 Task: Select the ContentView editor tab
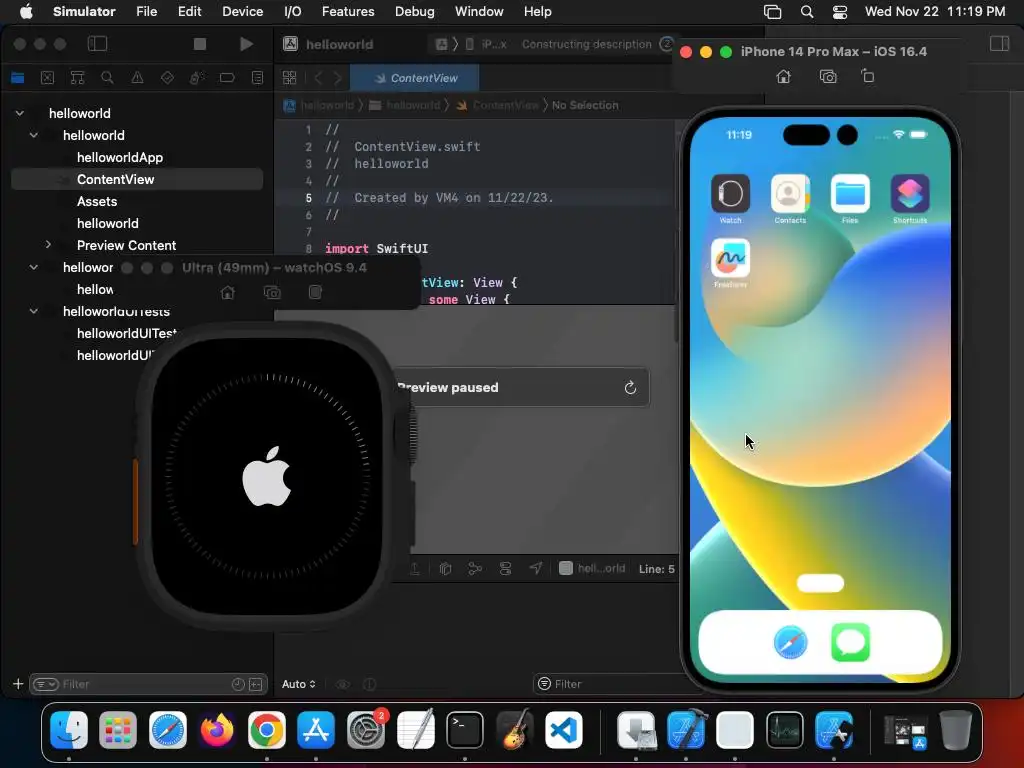click(x=415, y=78)
